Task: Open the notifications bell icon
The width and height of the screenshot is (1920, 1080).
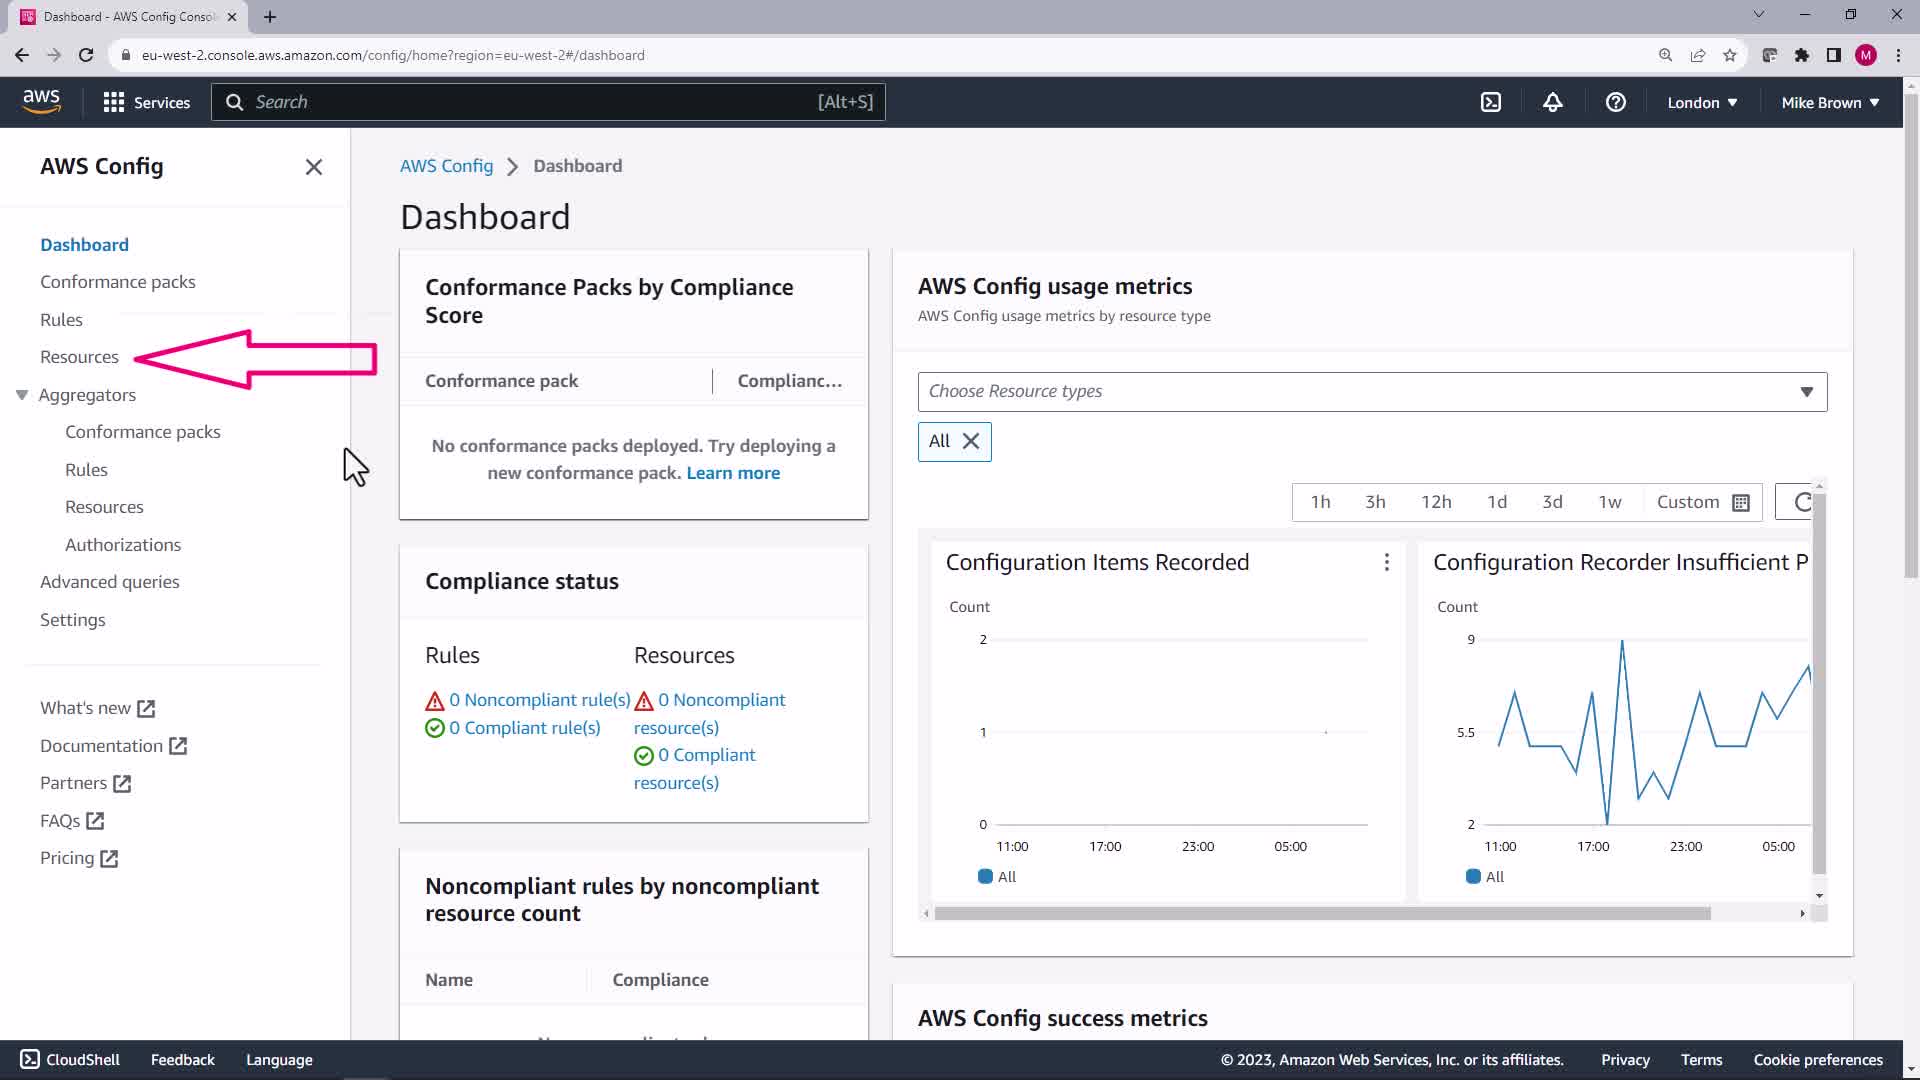Action: click(x=1552, y=102)
